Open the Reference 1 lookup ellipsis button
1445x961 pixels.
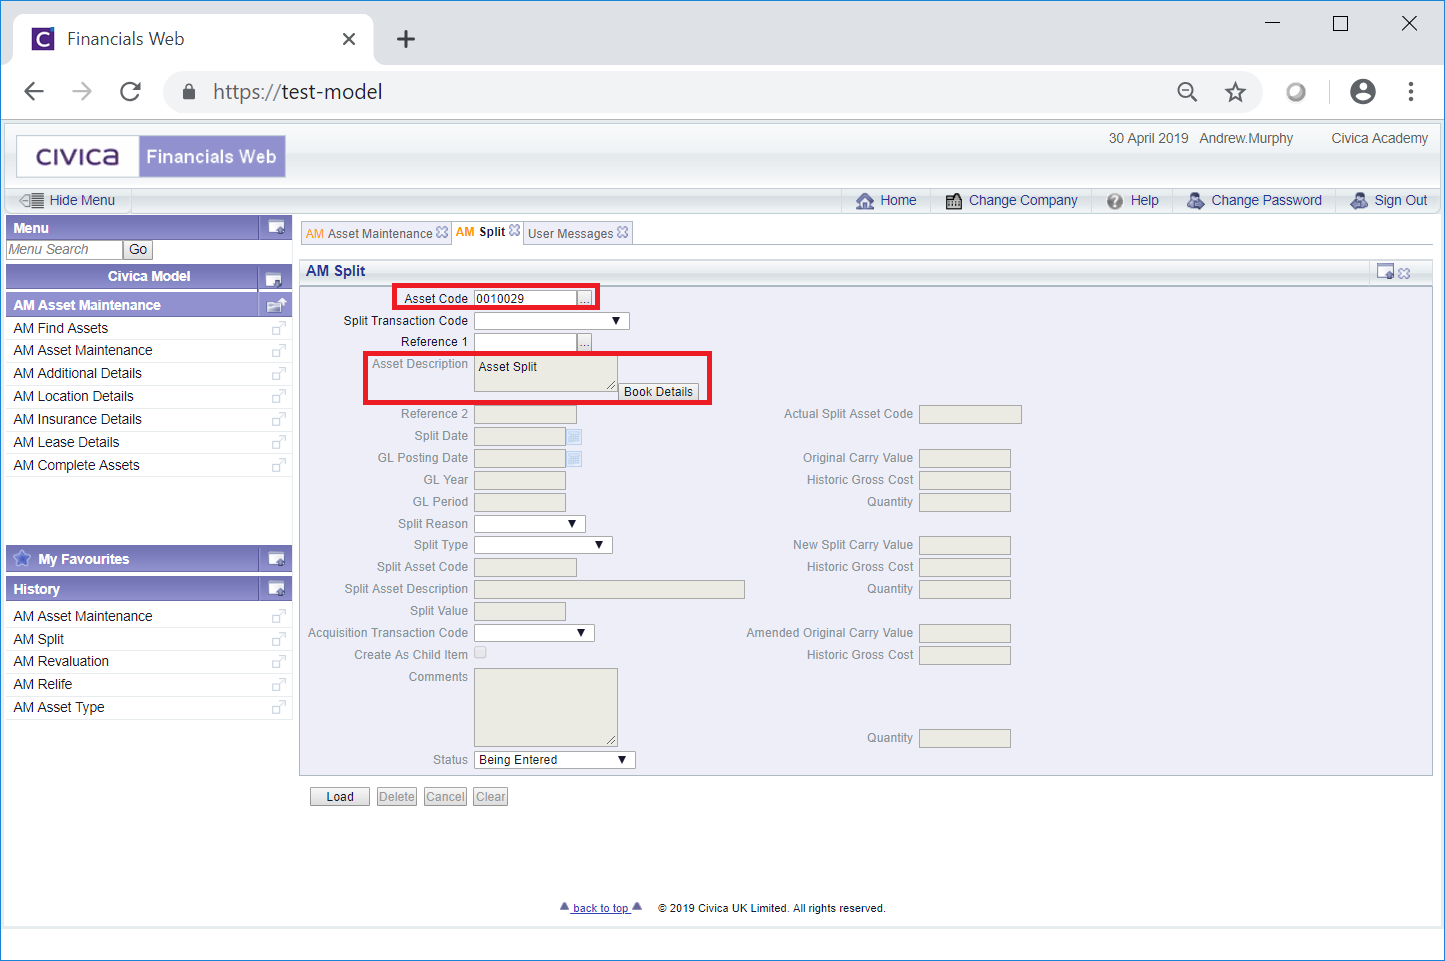(584, 342)
